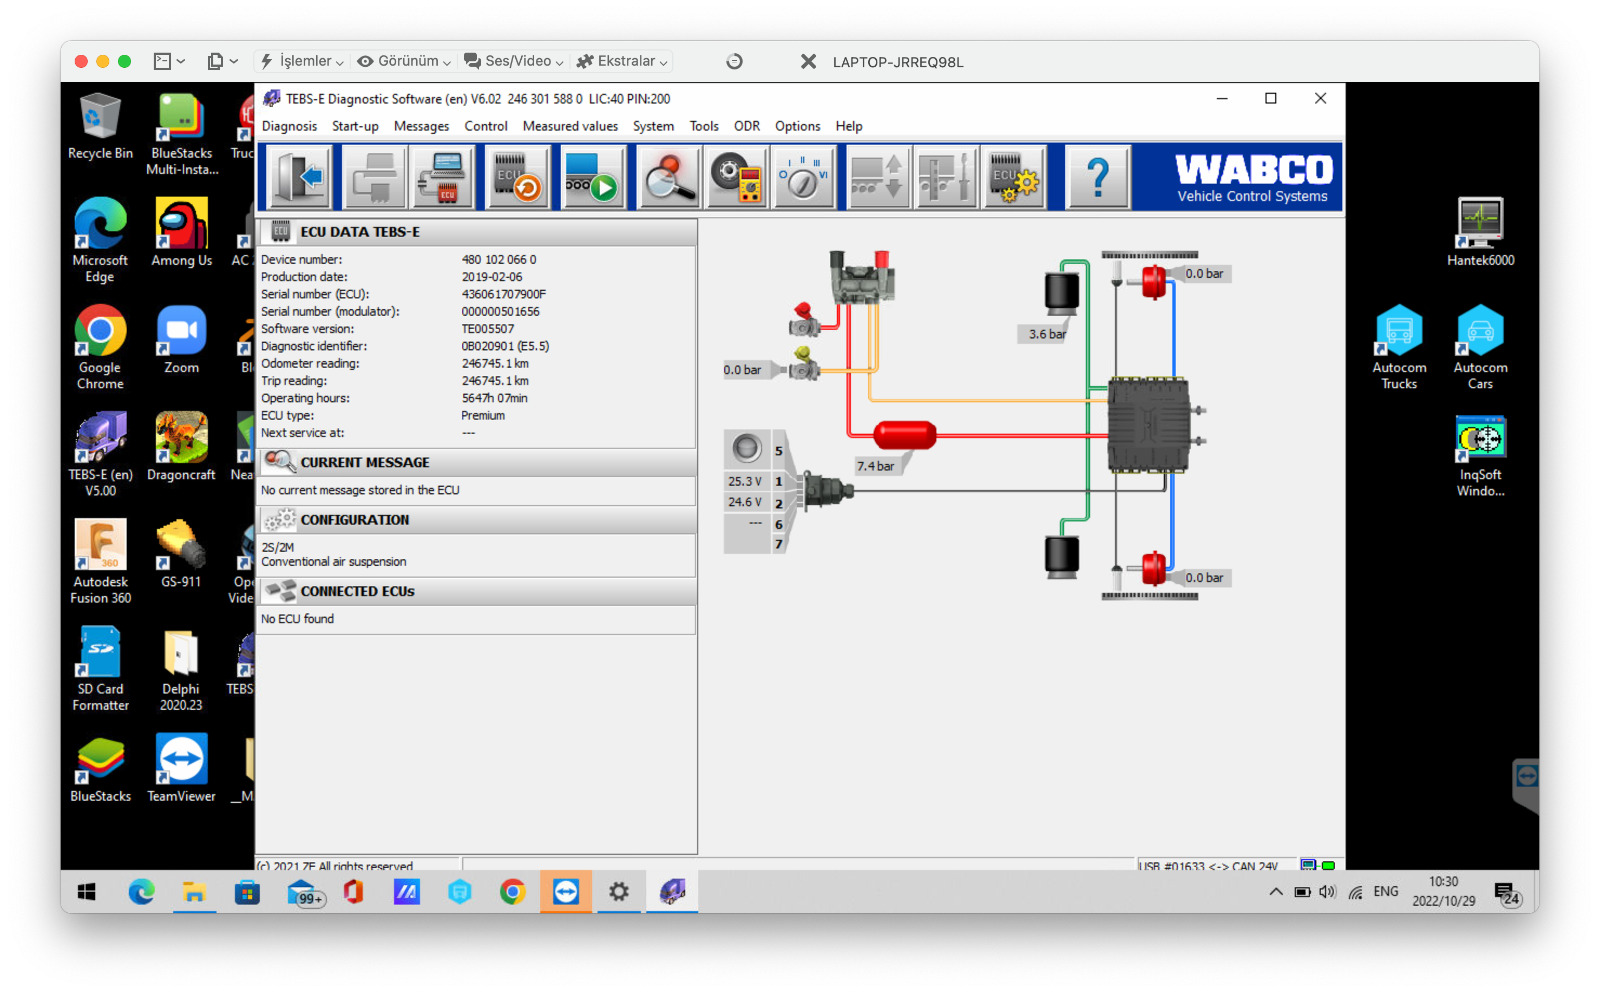Select the Device number value 480 102 066 0
1600x993 pixels.
tap(499, 260)
